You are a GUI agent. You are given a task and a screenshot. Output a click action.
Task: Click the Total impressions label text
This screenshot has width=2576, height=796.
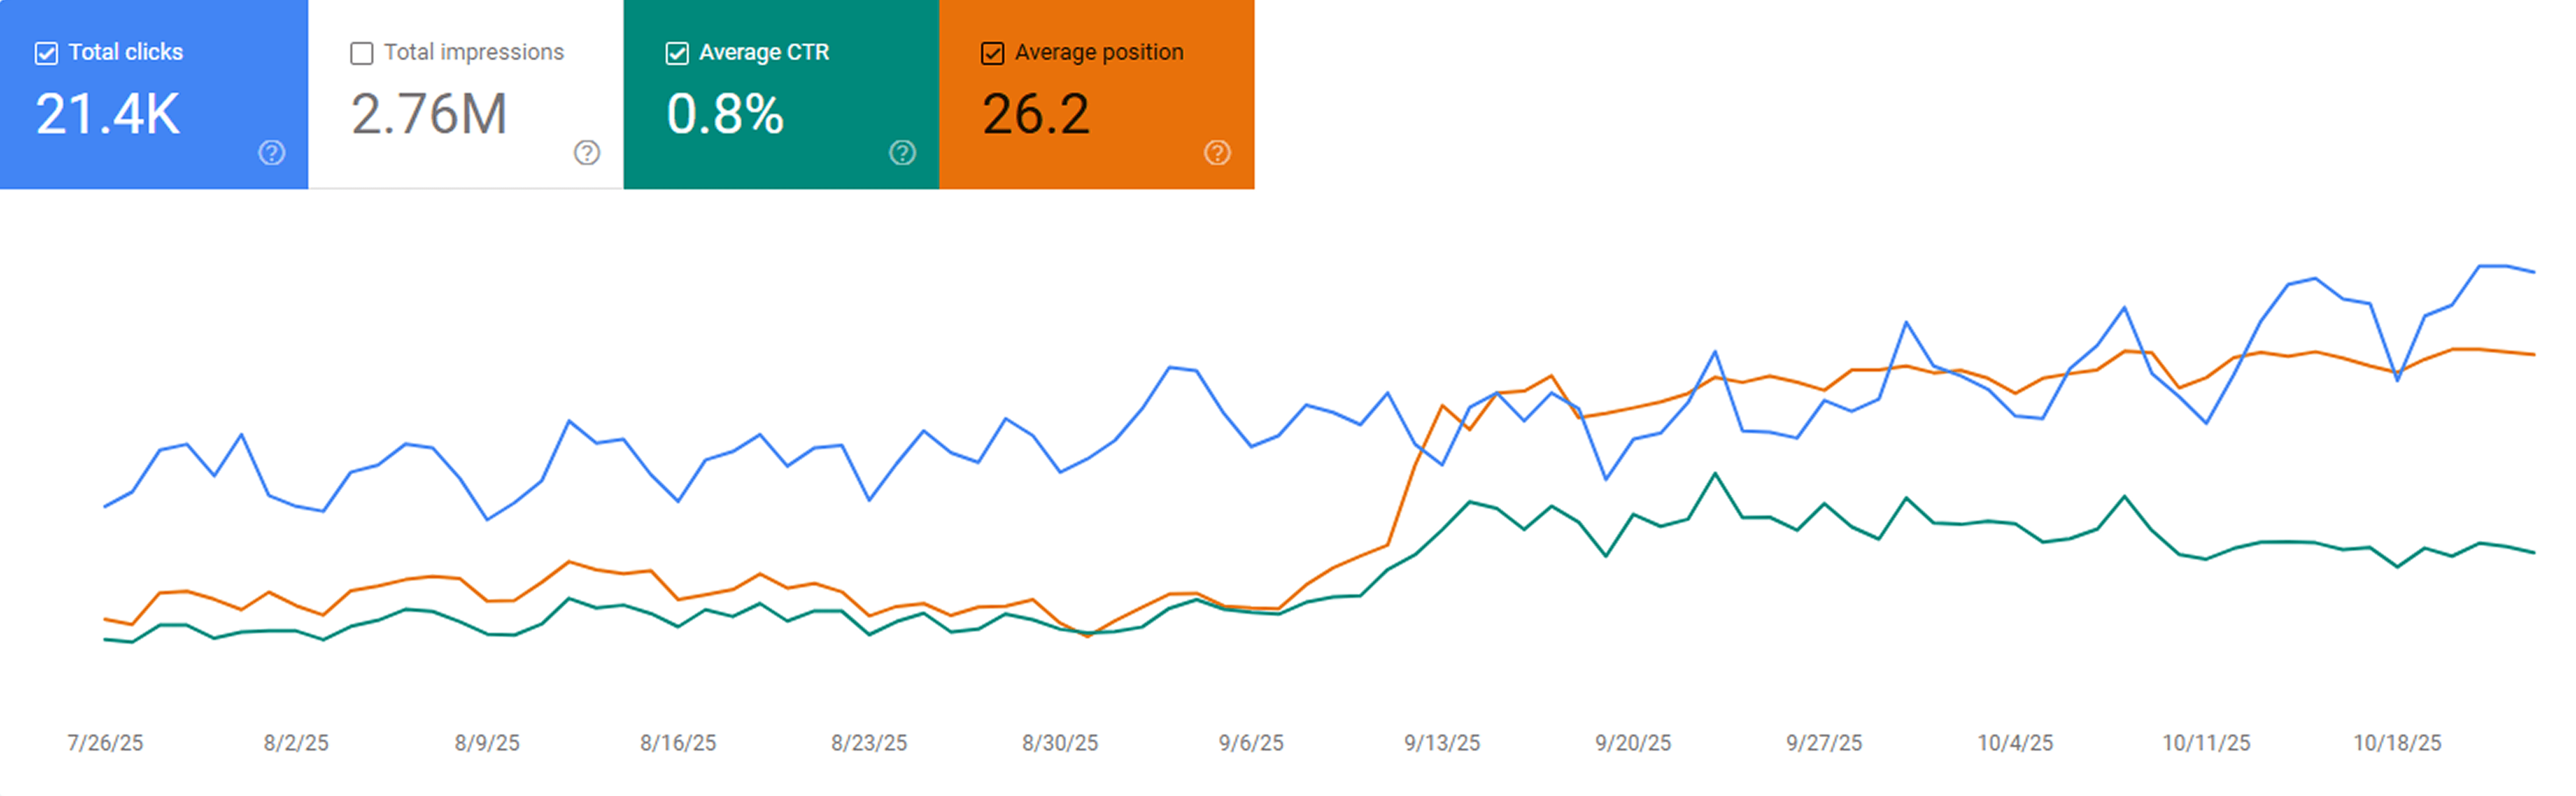(x=474, y=52)
